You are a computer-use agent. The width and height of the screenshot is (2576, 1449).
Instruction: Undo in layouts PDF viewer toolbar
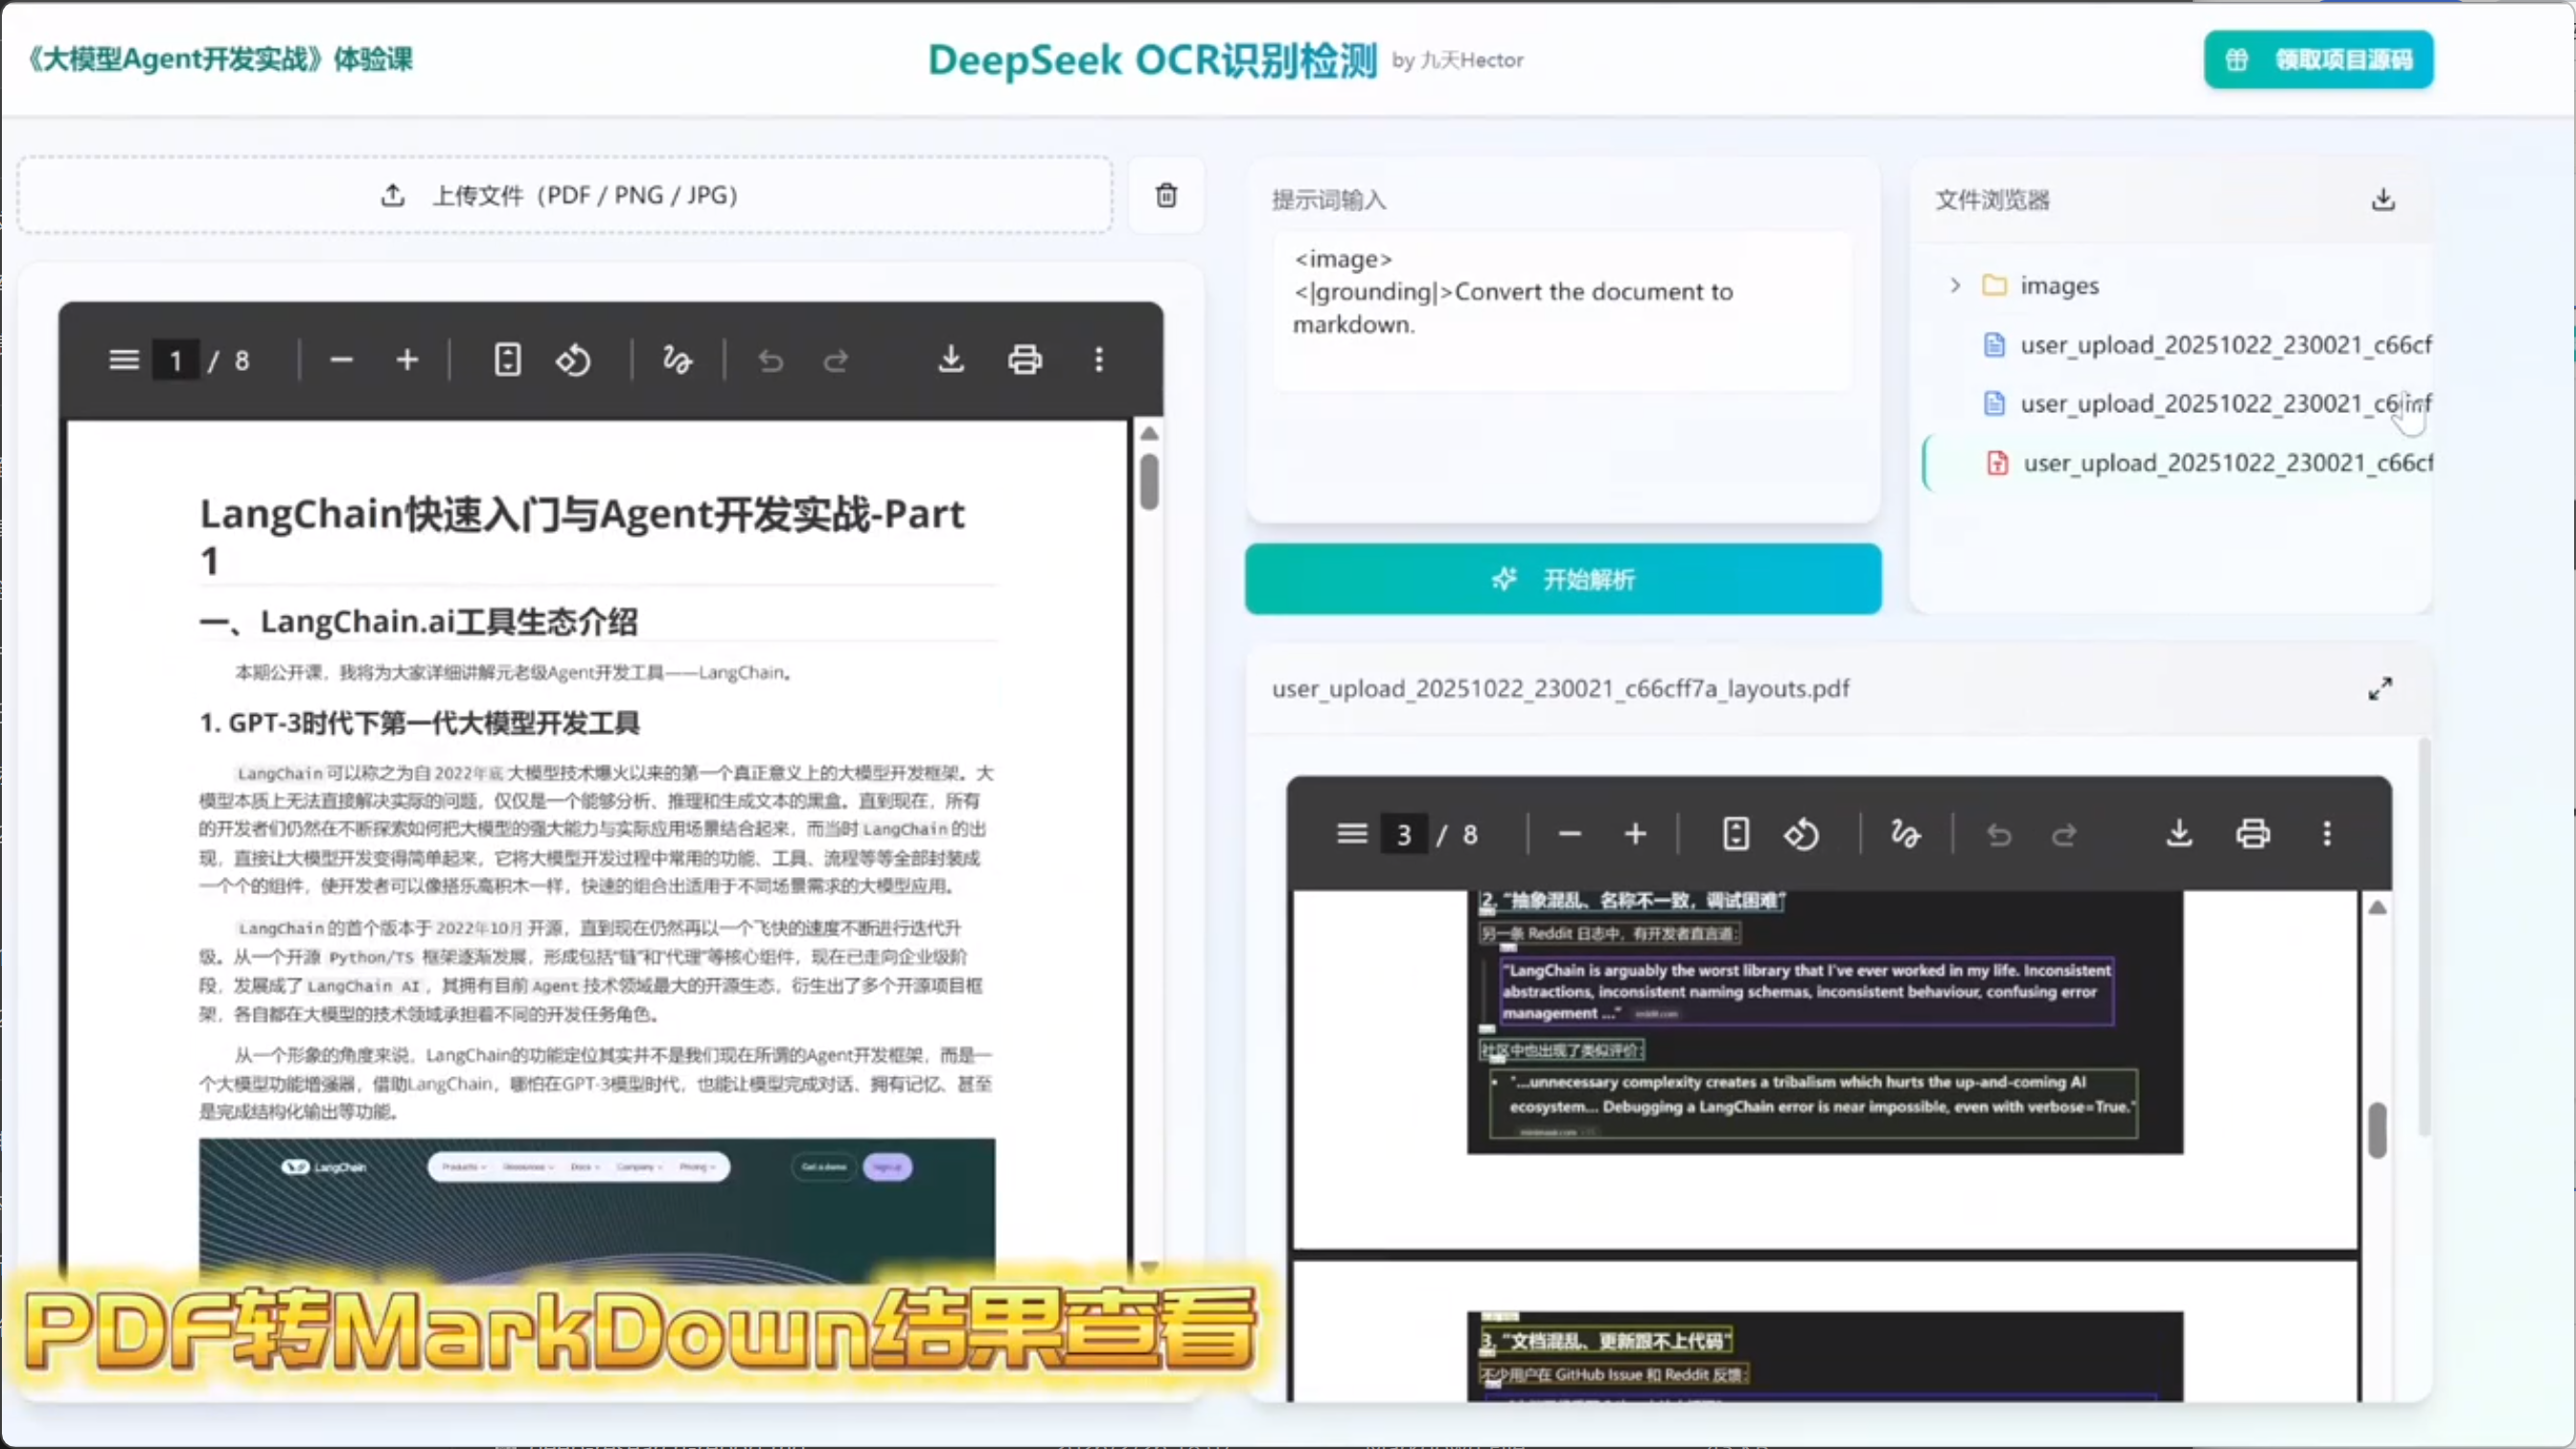(x=1999, y=834)
